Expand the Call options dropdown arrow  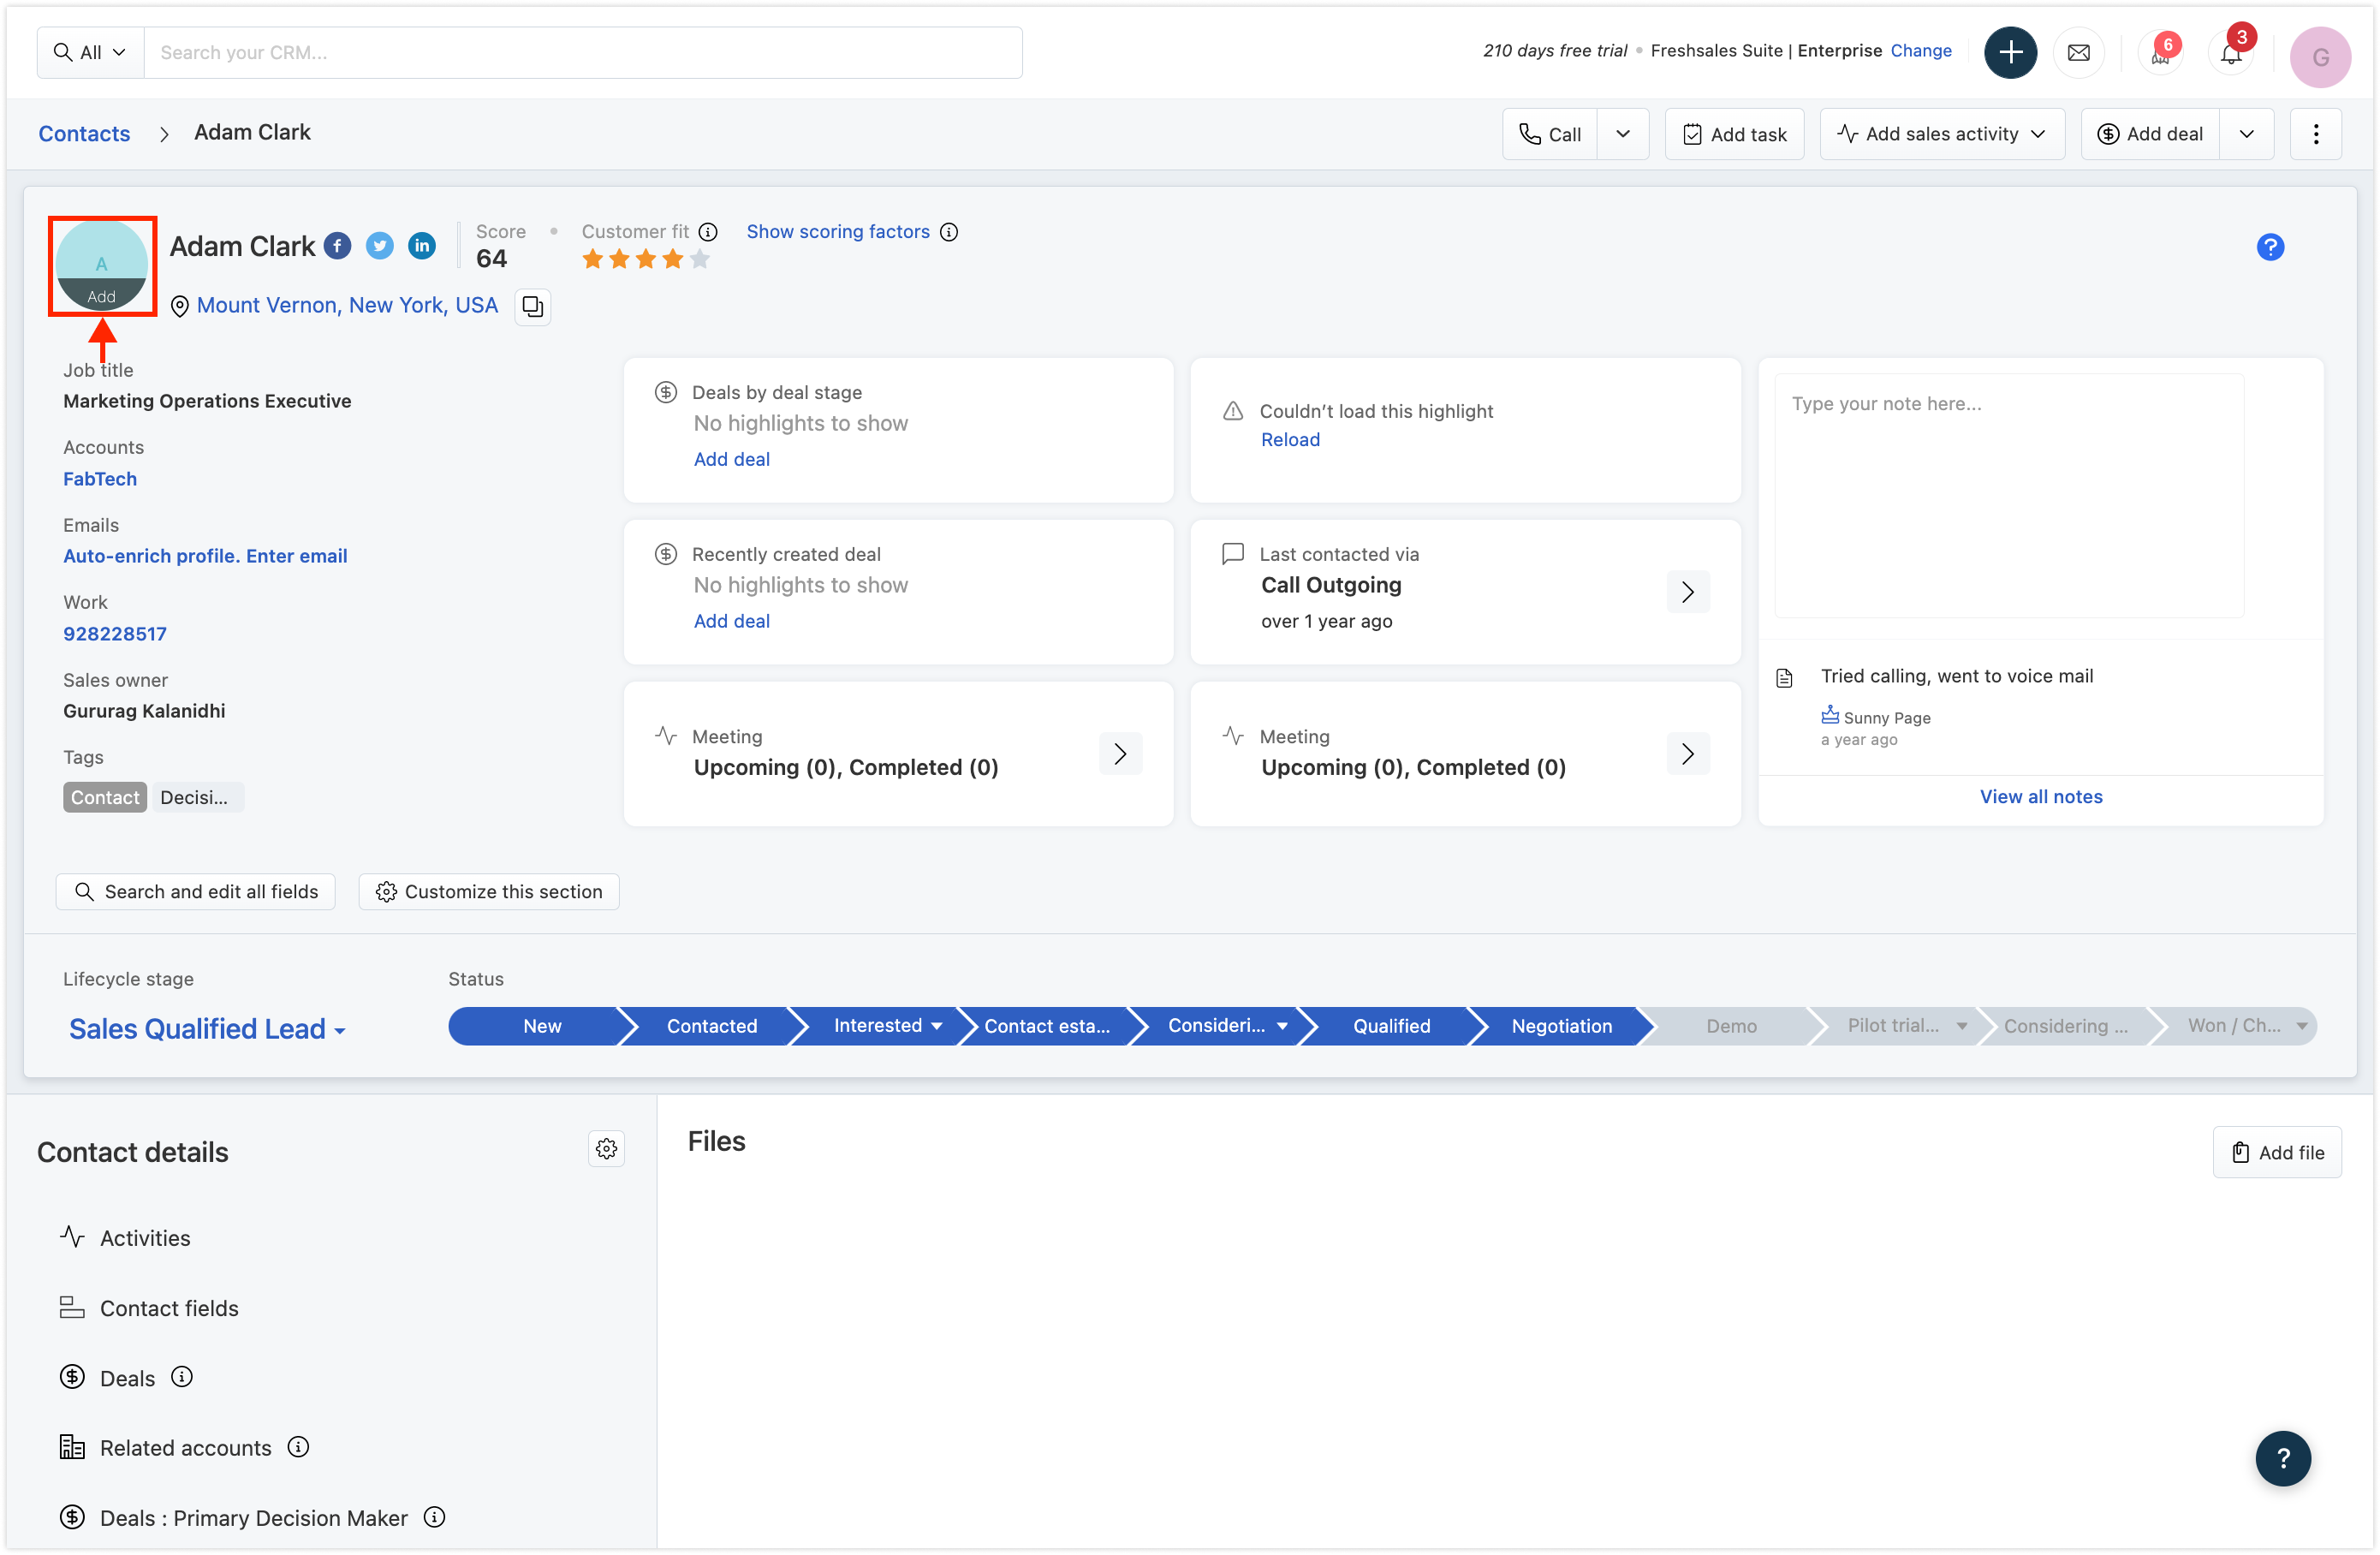click(x=1623, y=134)
